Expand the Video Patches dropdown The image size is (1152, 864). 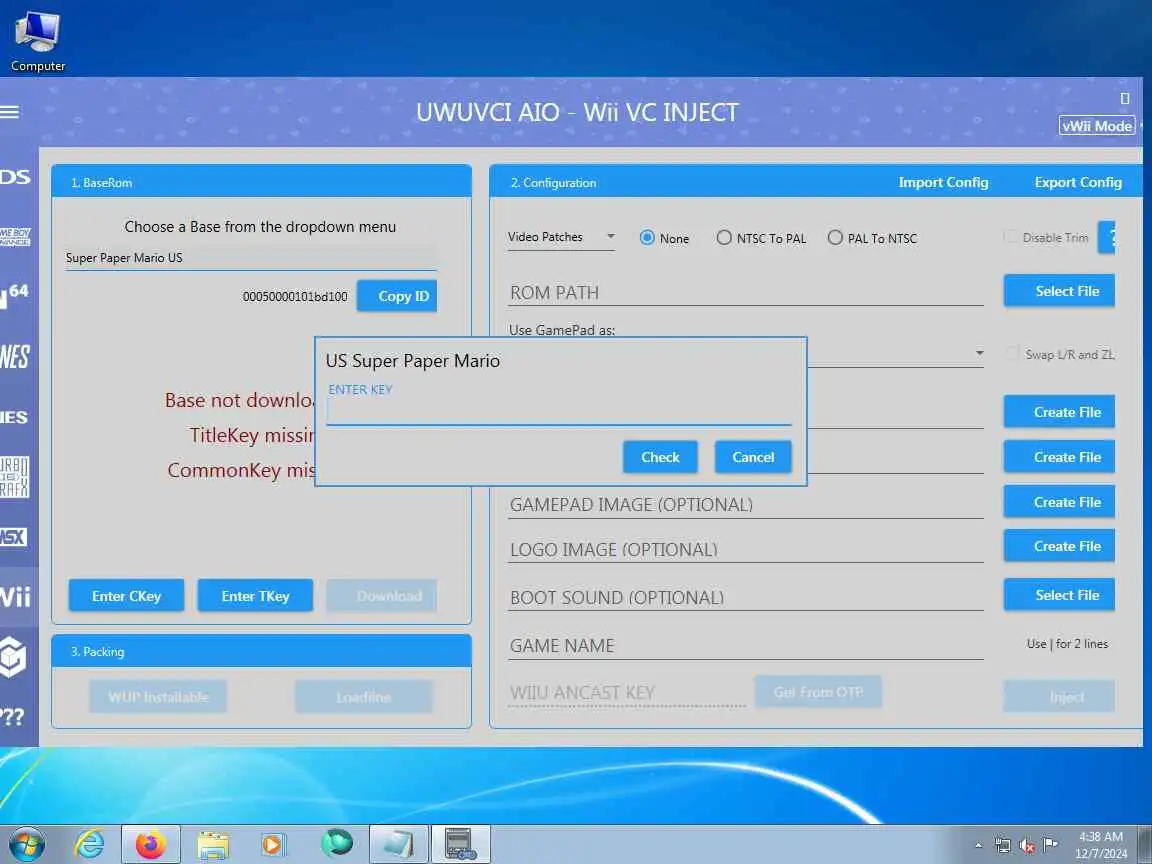click(x=561, y=237)
